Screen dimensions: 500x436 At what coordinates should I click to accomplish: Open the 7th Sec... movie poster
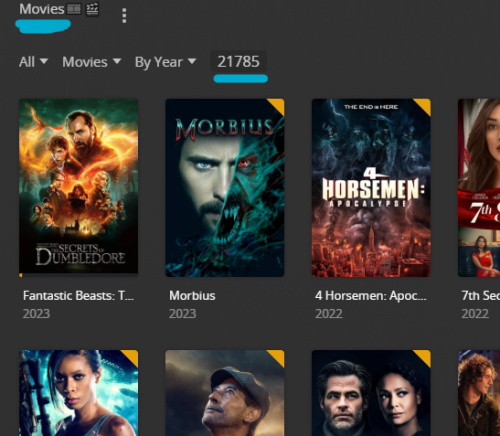(x=479, y=188)
